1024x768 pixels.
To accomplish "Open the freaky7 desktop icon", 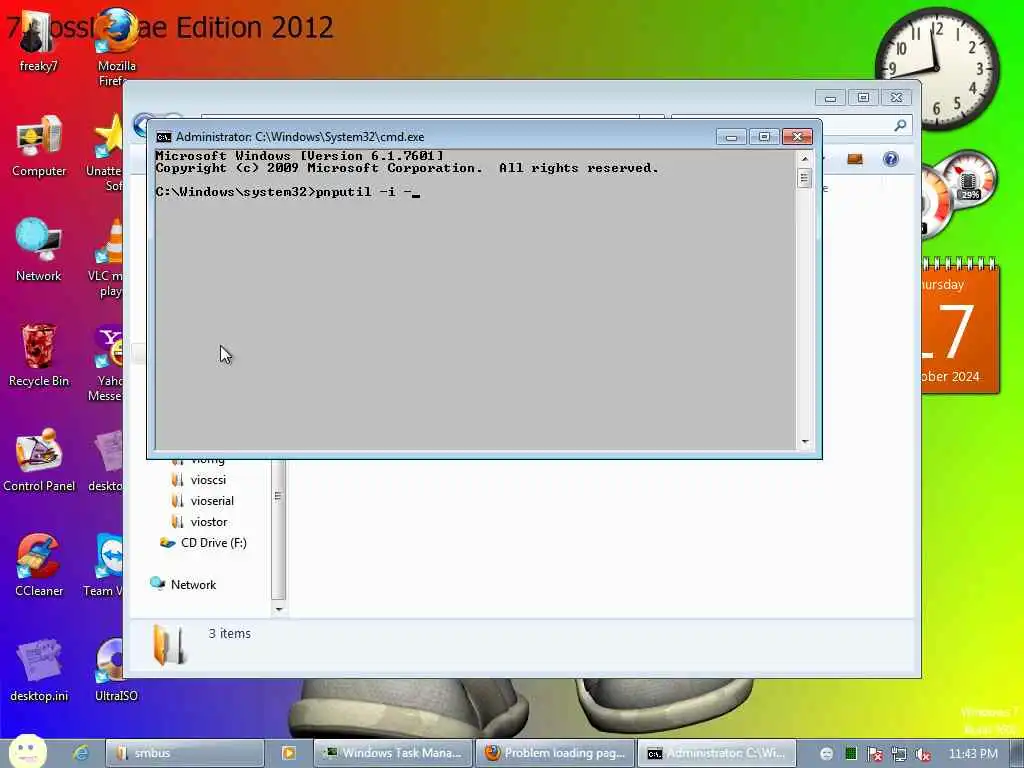I will 39,39.
